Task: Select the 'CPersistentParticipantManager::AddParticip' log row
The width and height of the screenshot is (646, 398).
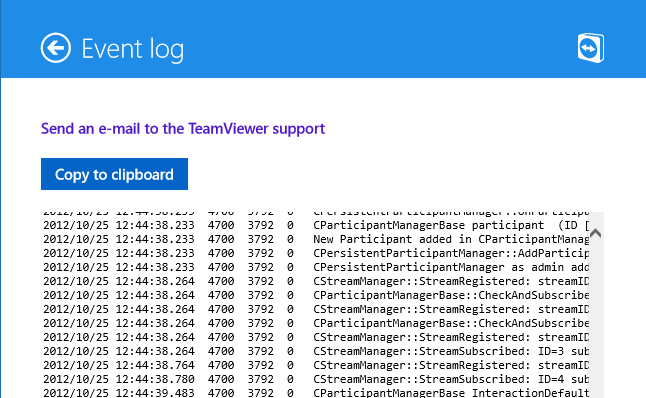Action: point(316,253)
